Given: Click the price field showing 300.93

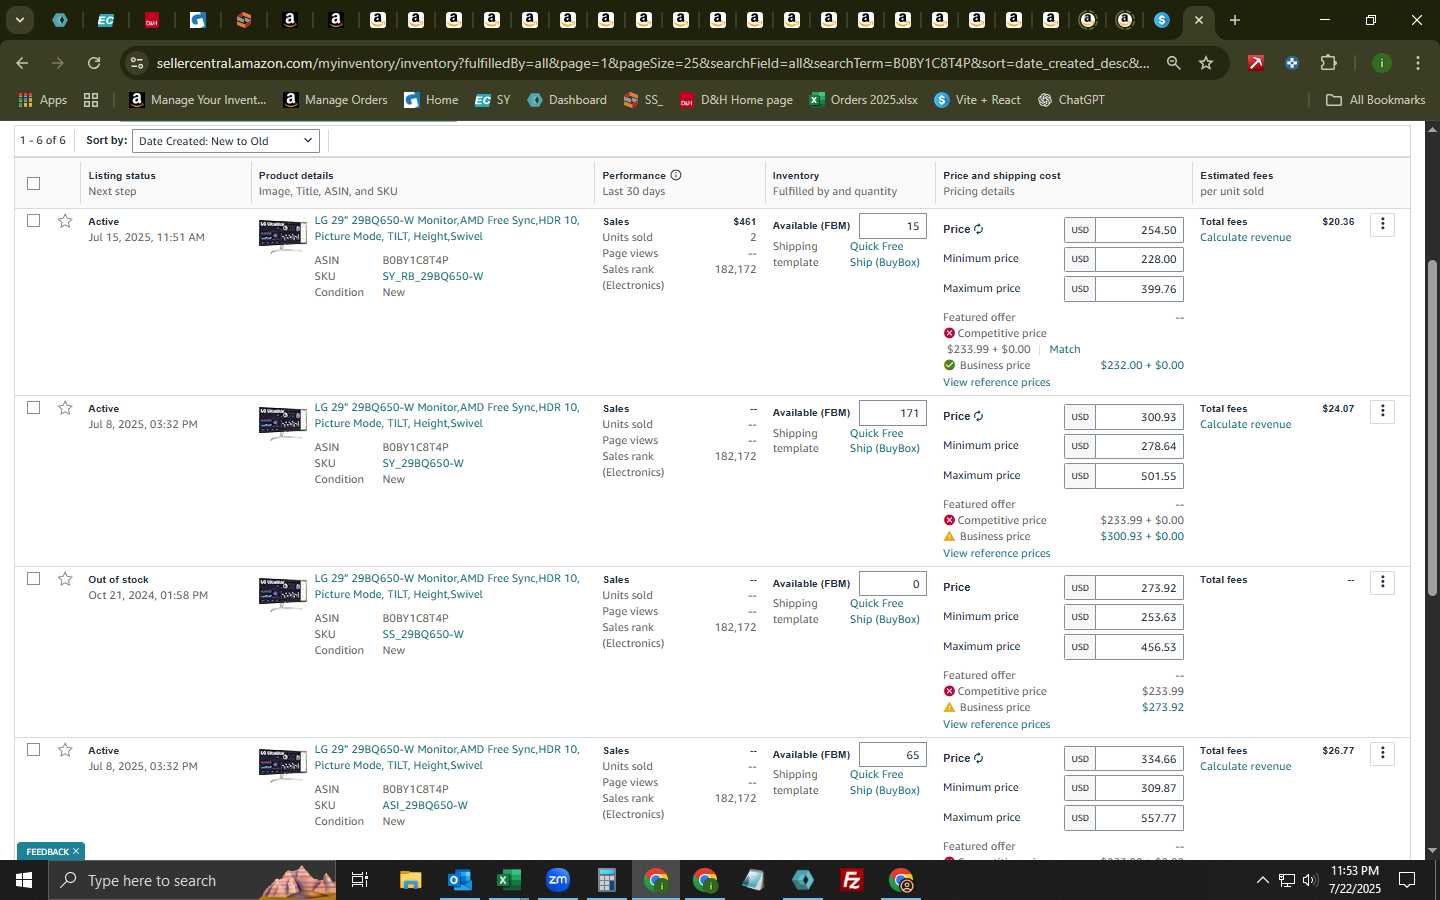Looking at the screenshot, I should pyautogui.click(x=1139, y=417).
